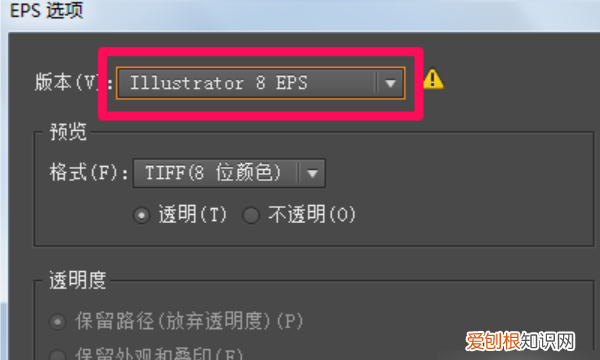Viewport: 600px width, 360px height.
Task: Choose the 不透明(O) radio button
Action: coord(251,215)
